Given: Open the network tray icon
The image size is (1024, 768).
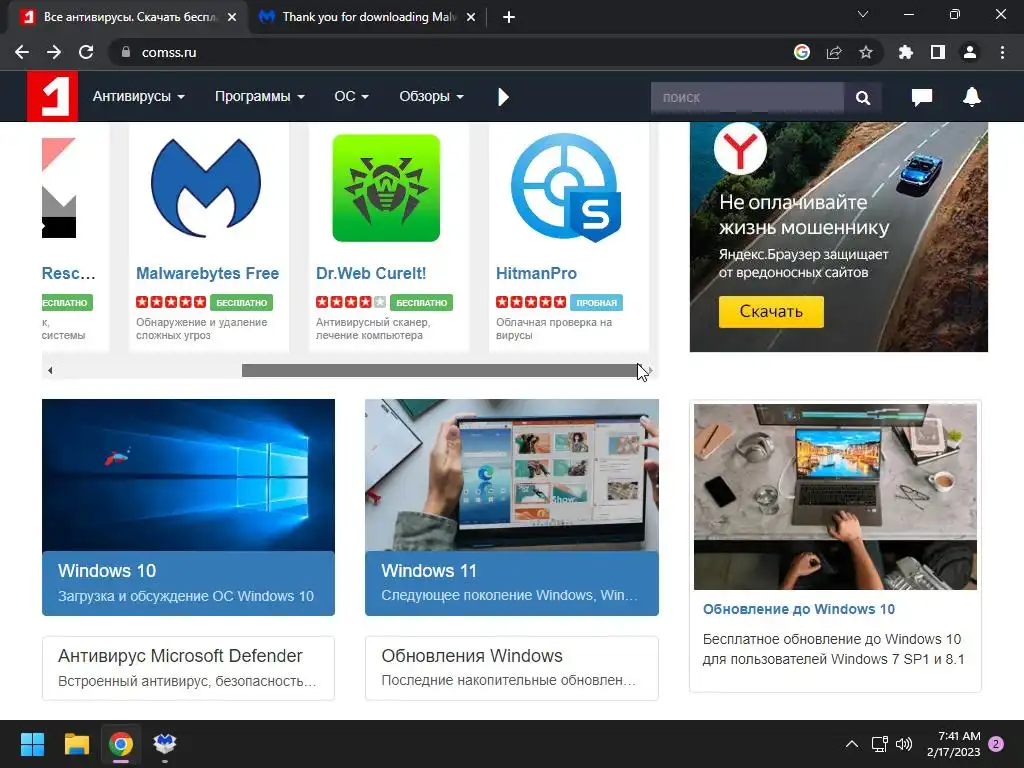Looking at the screenshot, I should click(x=879, y=744).
